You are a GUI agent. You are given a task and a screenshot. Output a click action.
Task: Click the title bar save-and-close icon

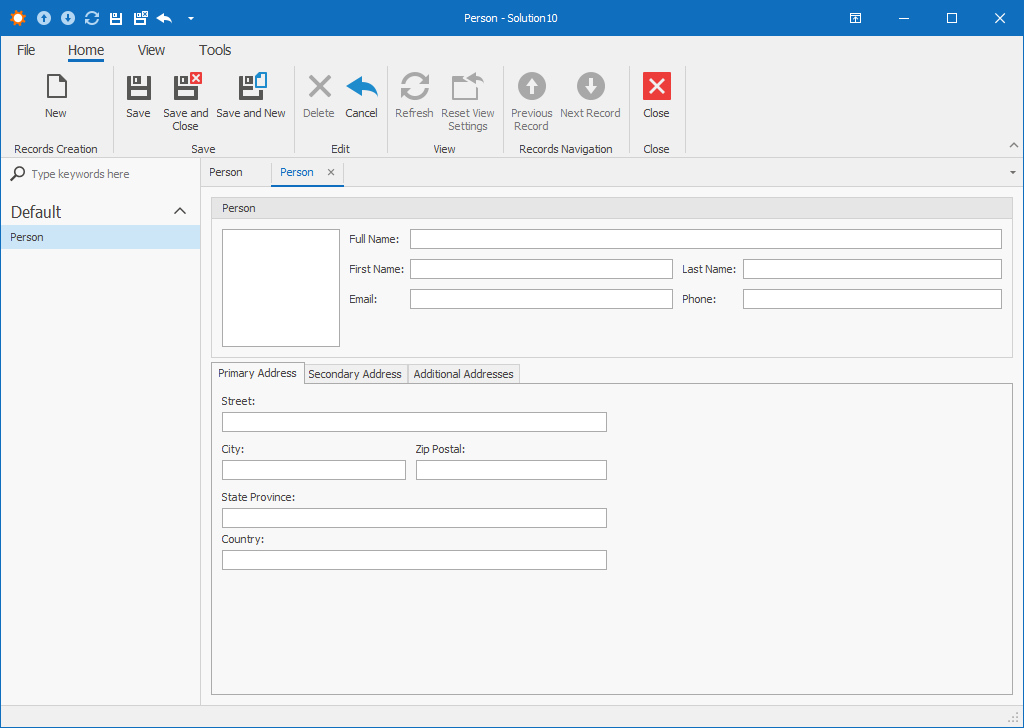click(140, 18)
